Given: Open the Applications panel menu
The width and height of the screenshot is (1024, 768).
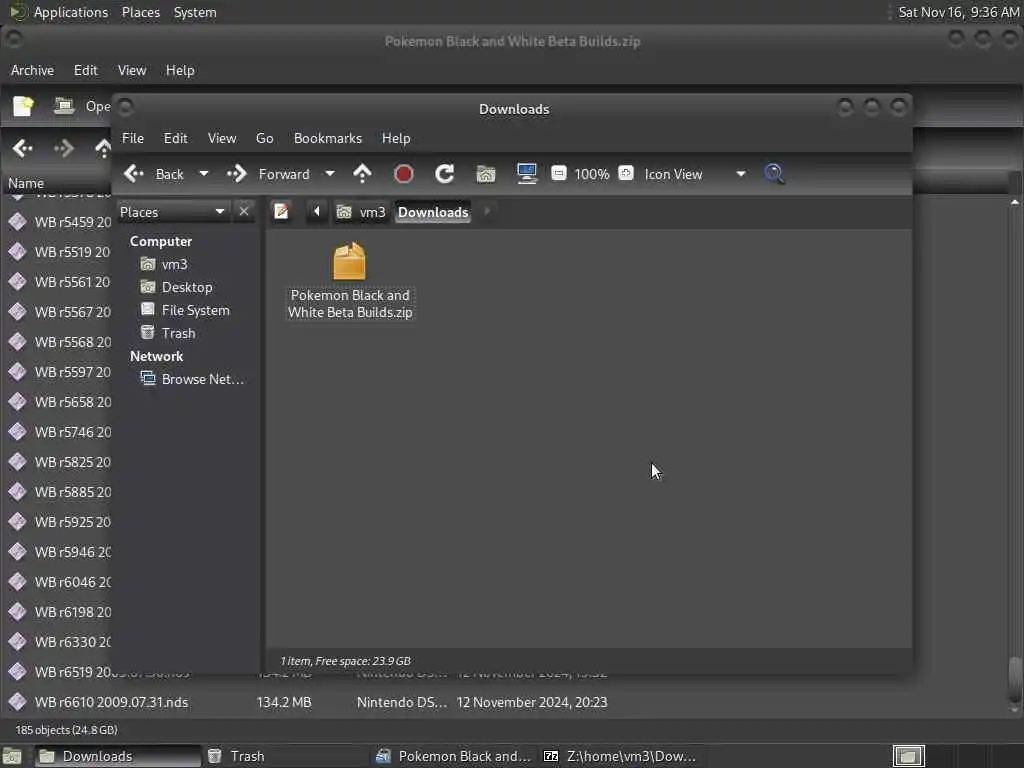Looking at the screenshot, I should [x=59, y=12].
